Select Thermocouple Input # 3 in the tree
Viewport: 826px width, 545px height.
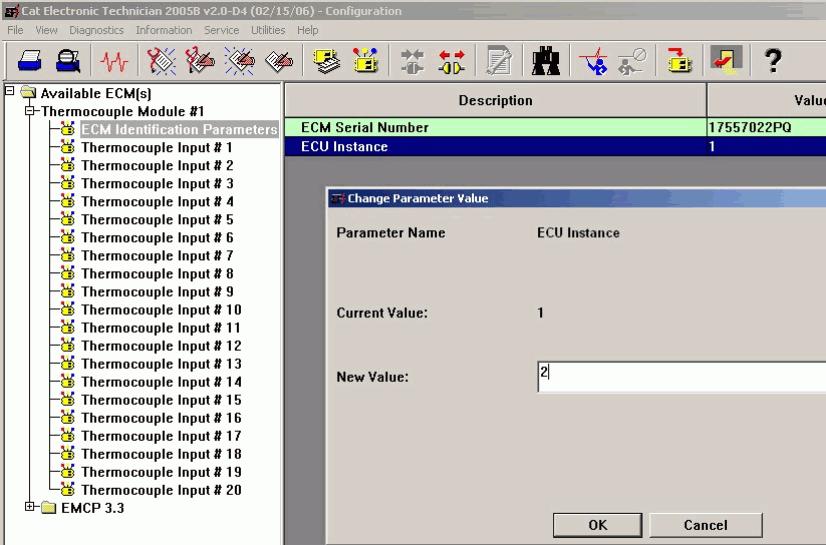coord(157,183)
